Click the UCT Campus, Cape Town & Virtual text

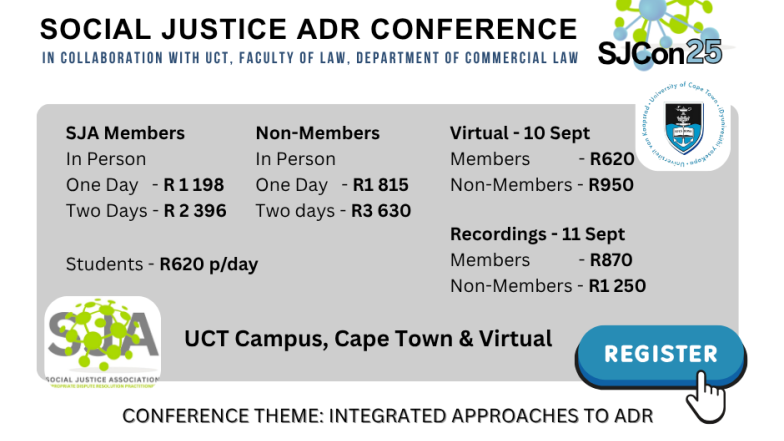pos(368,338)
